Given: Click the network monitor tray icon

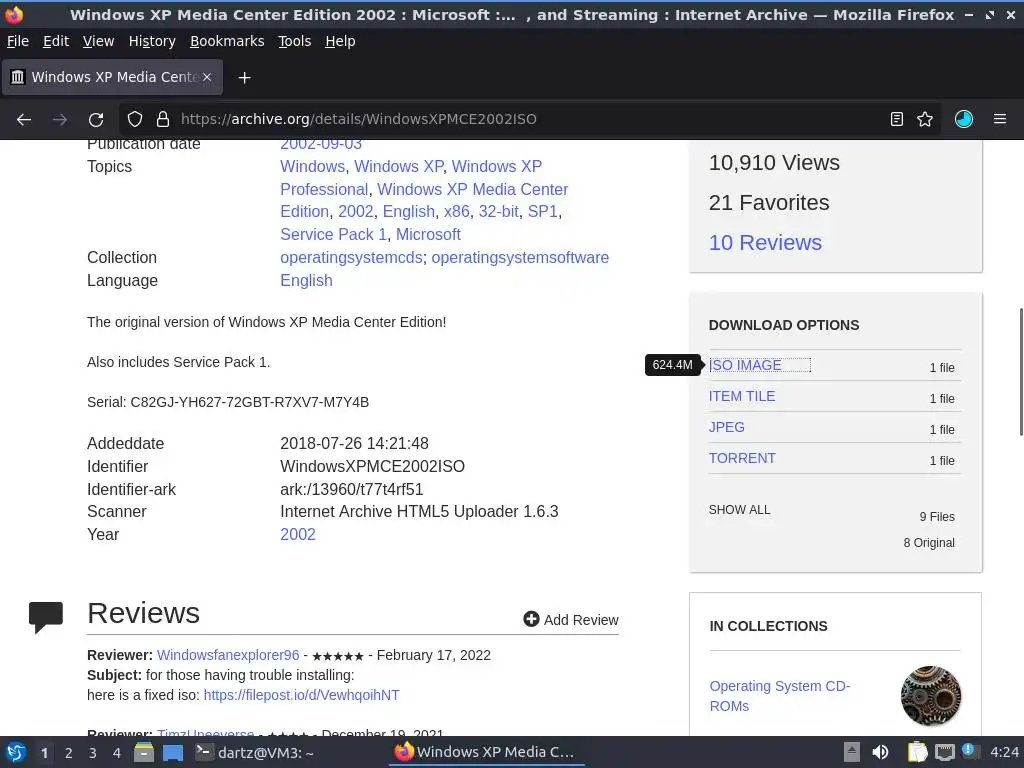Looking at the screenshot, I should coord(944,752).
